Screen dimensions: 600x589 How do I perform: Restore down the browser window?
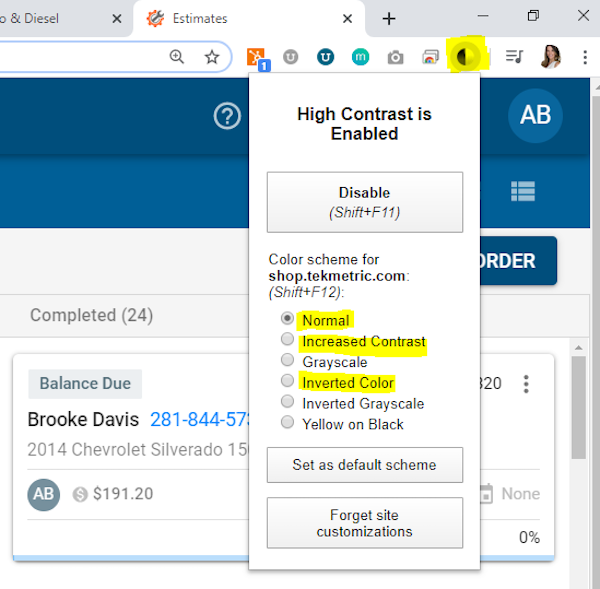(533, 16)
